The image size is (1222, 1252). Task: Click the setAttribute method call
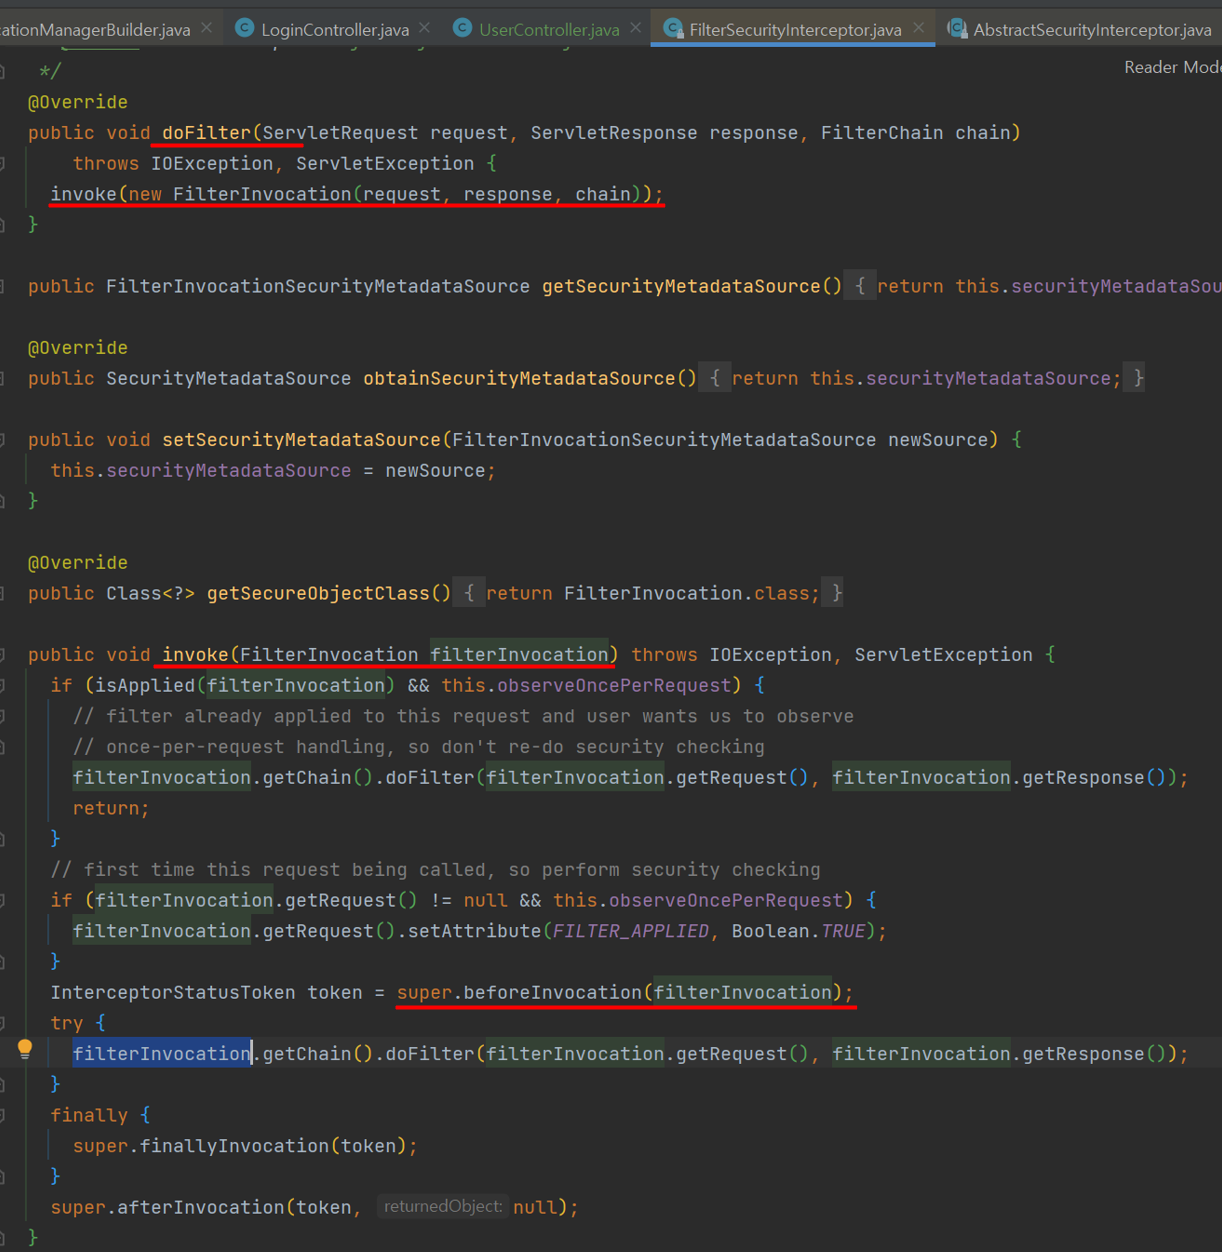[474, 931]
